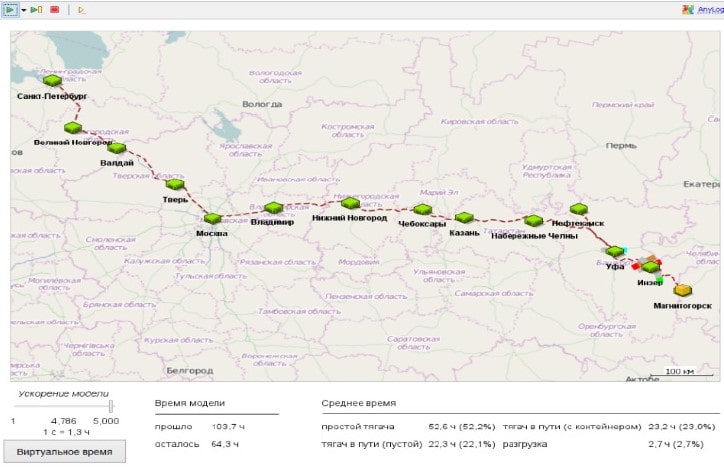The image size is (724, 467).
Task: Select the Чебоксары node marker
Action: tap(422, 210)
